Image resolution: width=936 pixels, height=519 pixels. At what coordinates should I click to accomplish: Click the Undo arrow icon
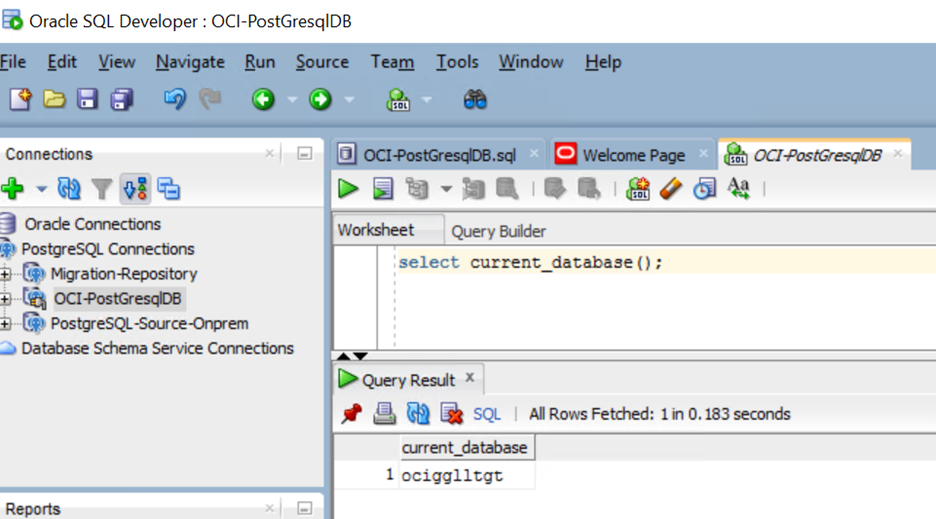tap(174, 99)
